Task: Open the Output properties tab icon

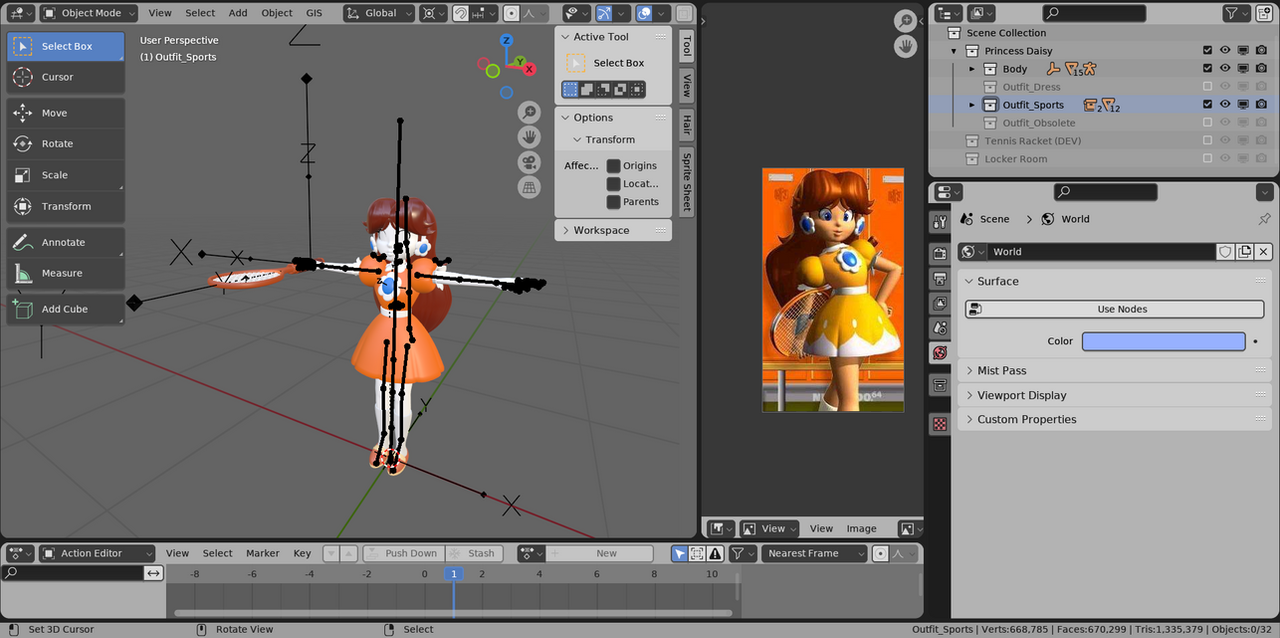Action: [x=940, y=278]
